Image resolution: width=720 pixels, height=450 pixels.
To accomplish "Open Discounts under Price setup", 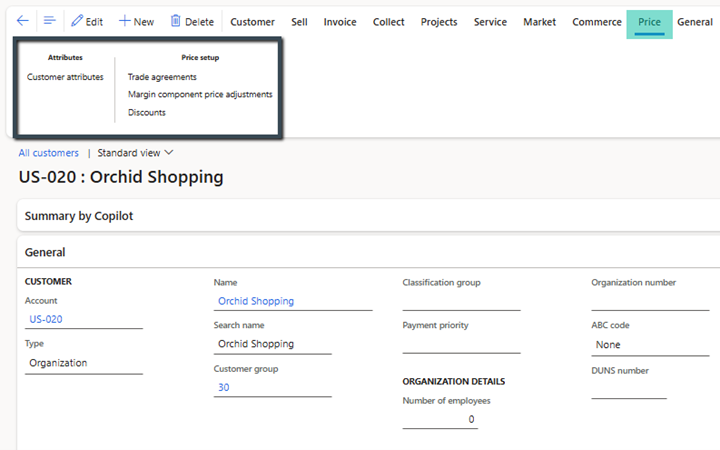I will [x=147, y=113].
